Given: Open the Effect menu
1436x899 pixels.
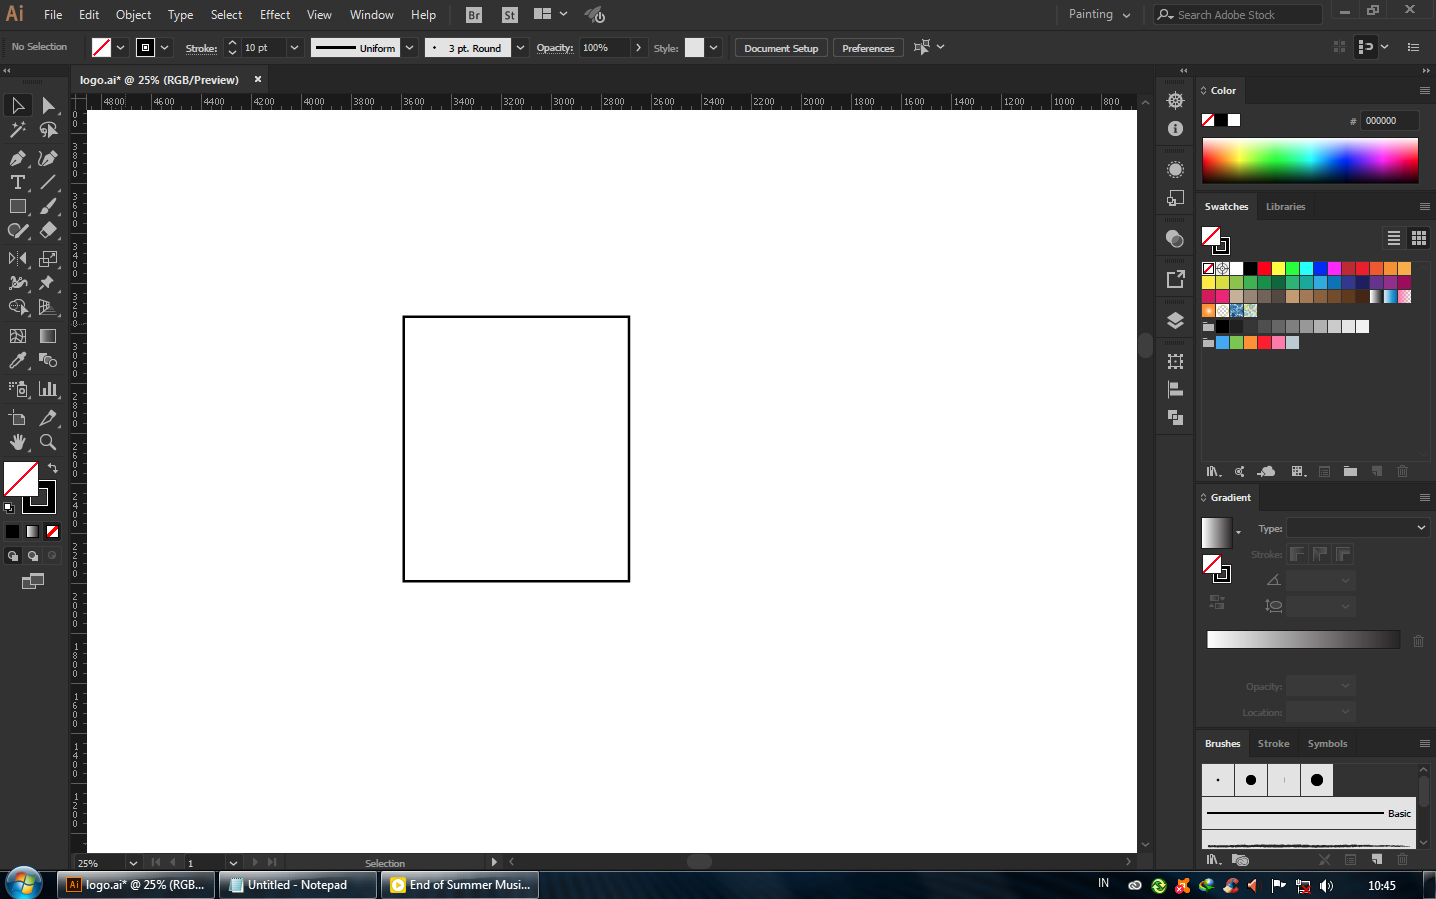Looking at the screenshot, I should point(275,15).
